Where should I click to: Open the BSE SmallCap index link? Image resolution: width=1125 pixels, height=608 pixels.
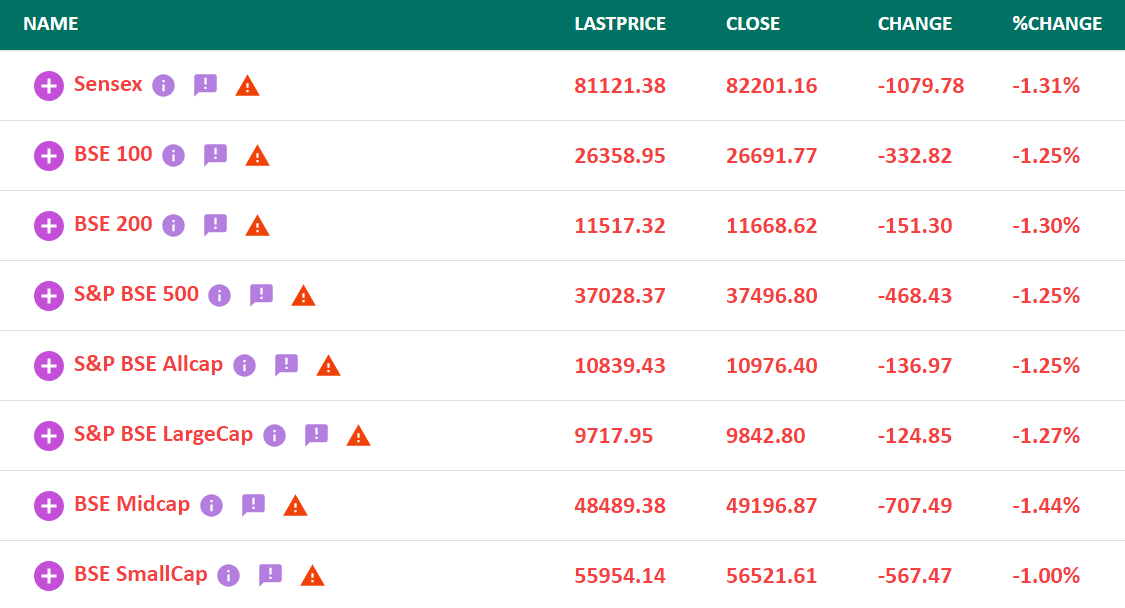coord(141,574)
